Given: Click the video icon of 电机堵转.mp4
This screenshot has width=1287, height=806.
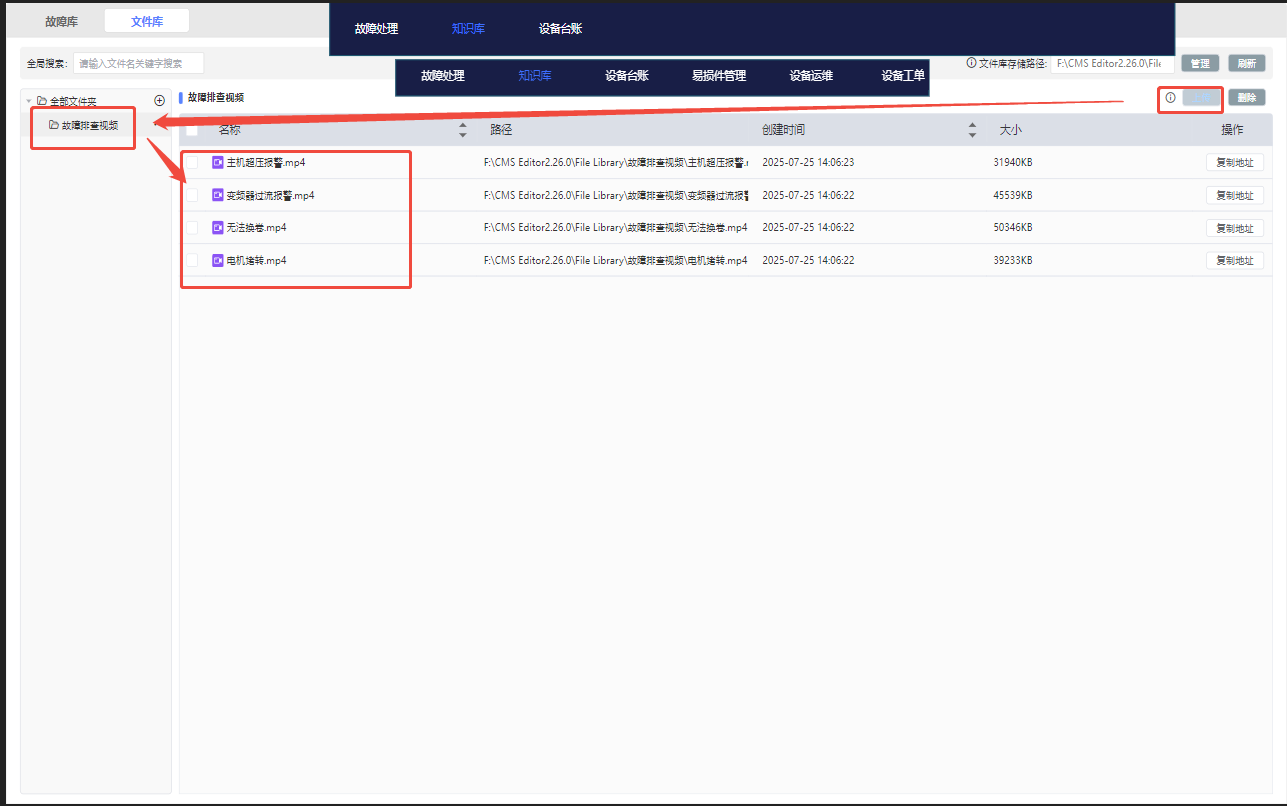Looking at the screenshot, I should coord(218,260).
